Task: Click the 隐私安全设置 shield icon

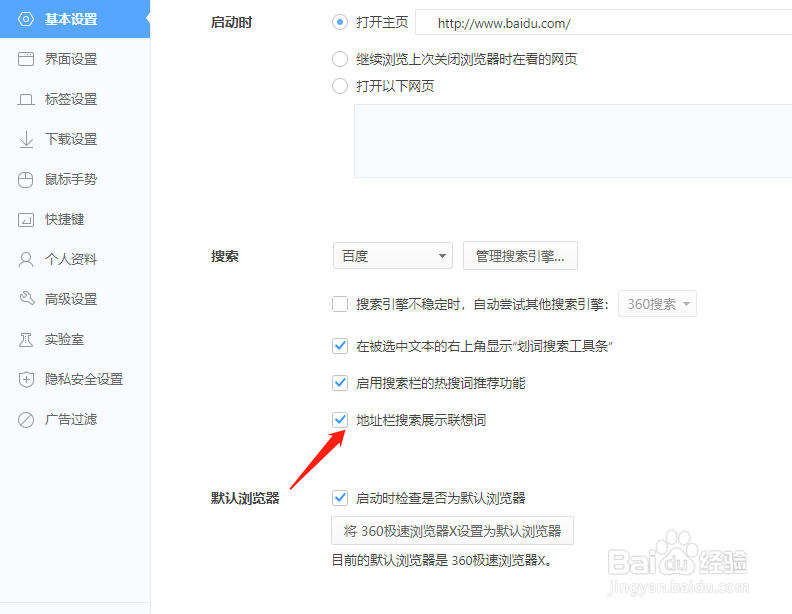Action: point(26,380)
